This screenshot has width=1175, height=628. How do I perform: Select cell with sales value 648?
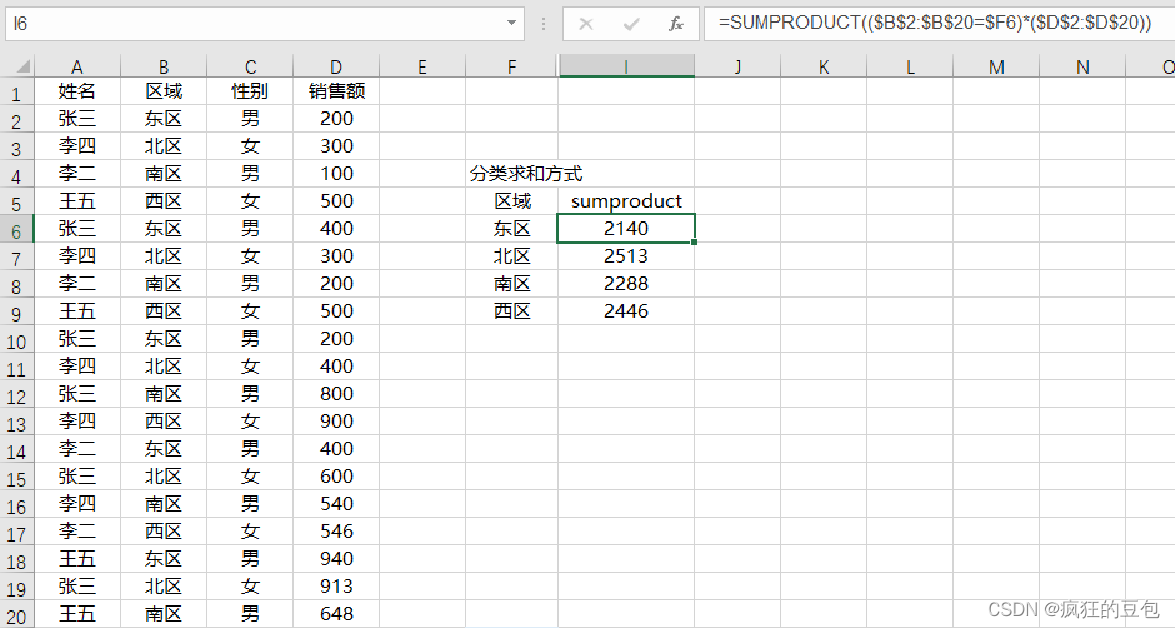pyautogui.click(x=336, y=615)
